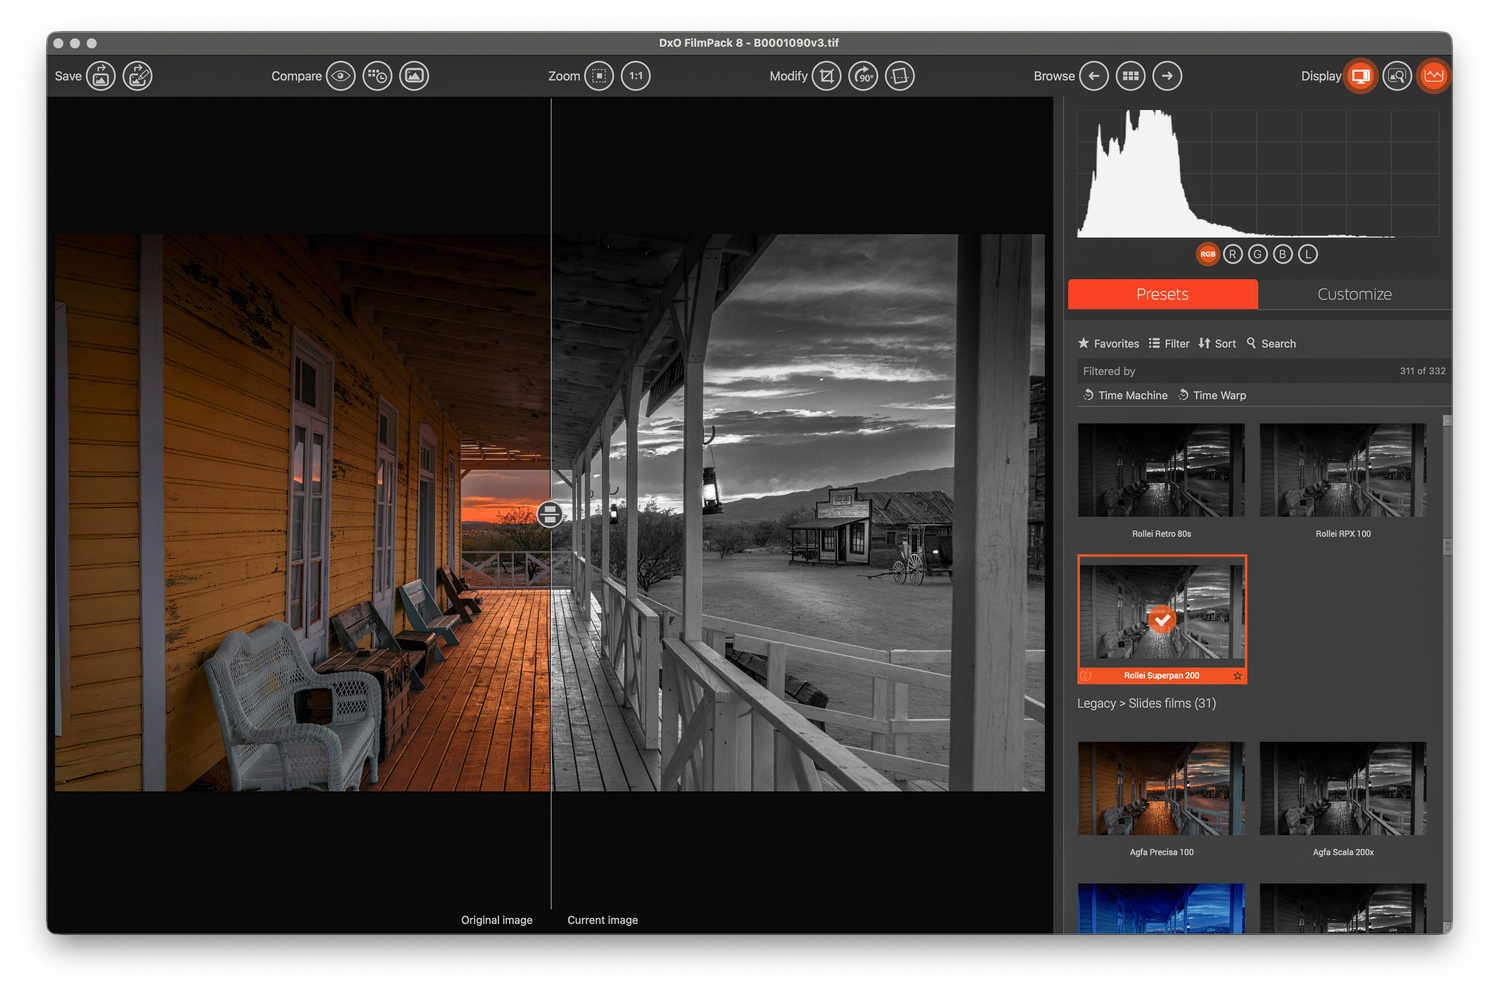Click the Zoom to fit icon
Viewport: 1499px width, 996px height.
tap(599, 76)
